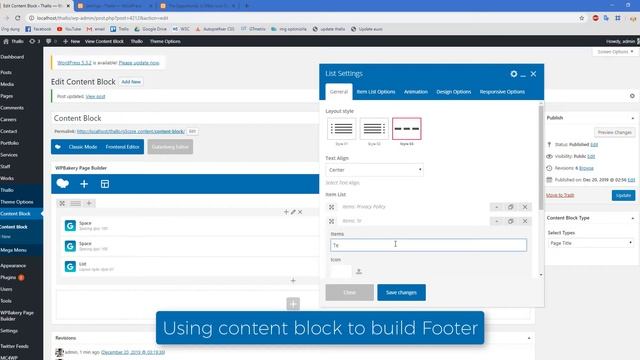This screenshot has height=360, width=640.
Task: Expand Screen Options dropdown
Action: (615, 52)
